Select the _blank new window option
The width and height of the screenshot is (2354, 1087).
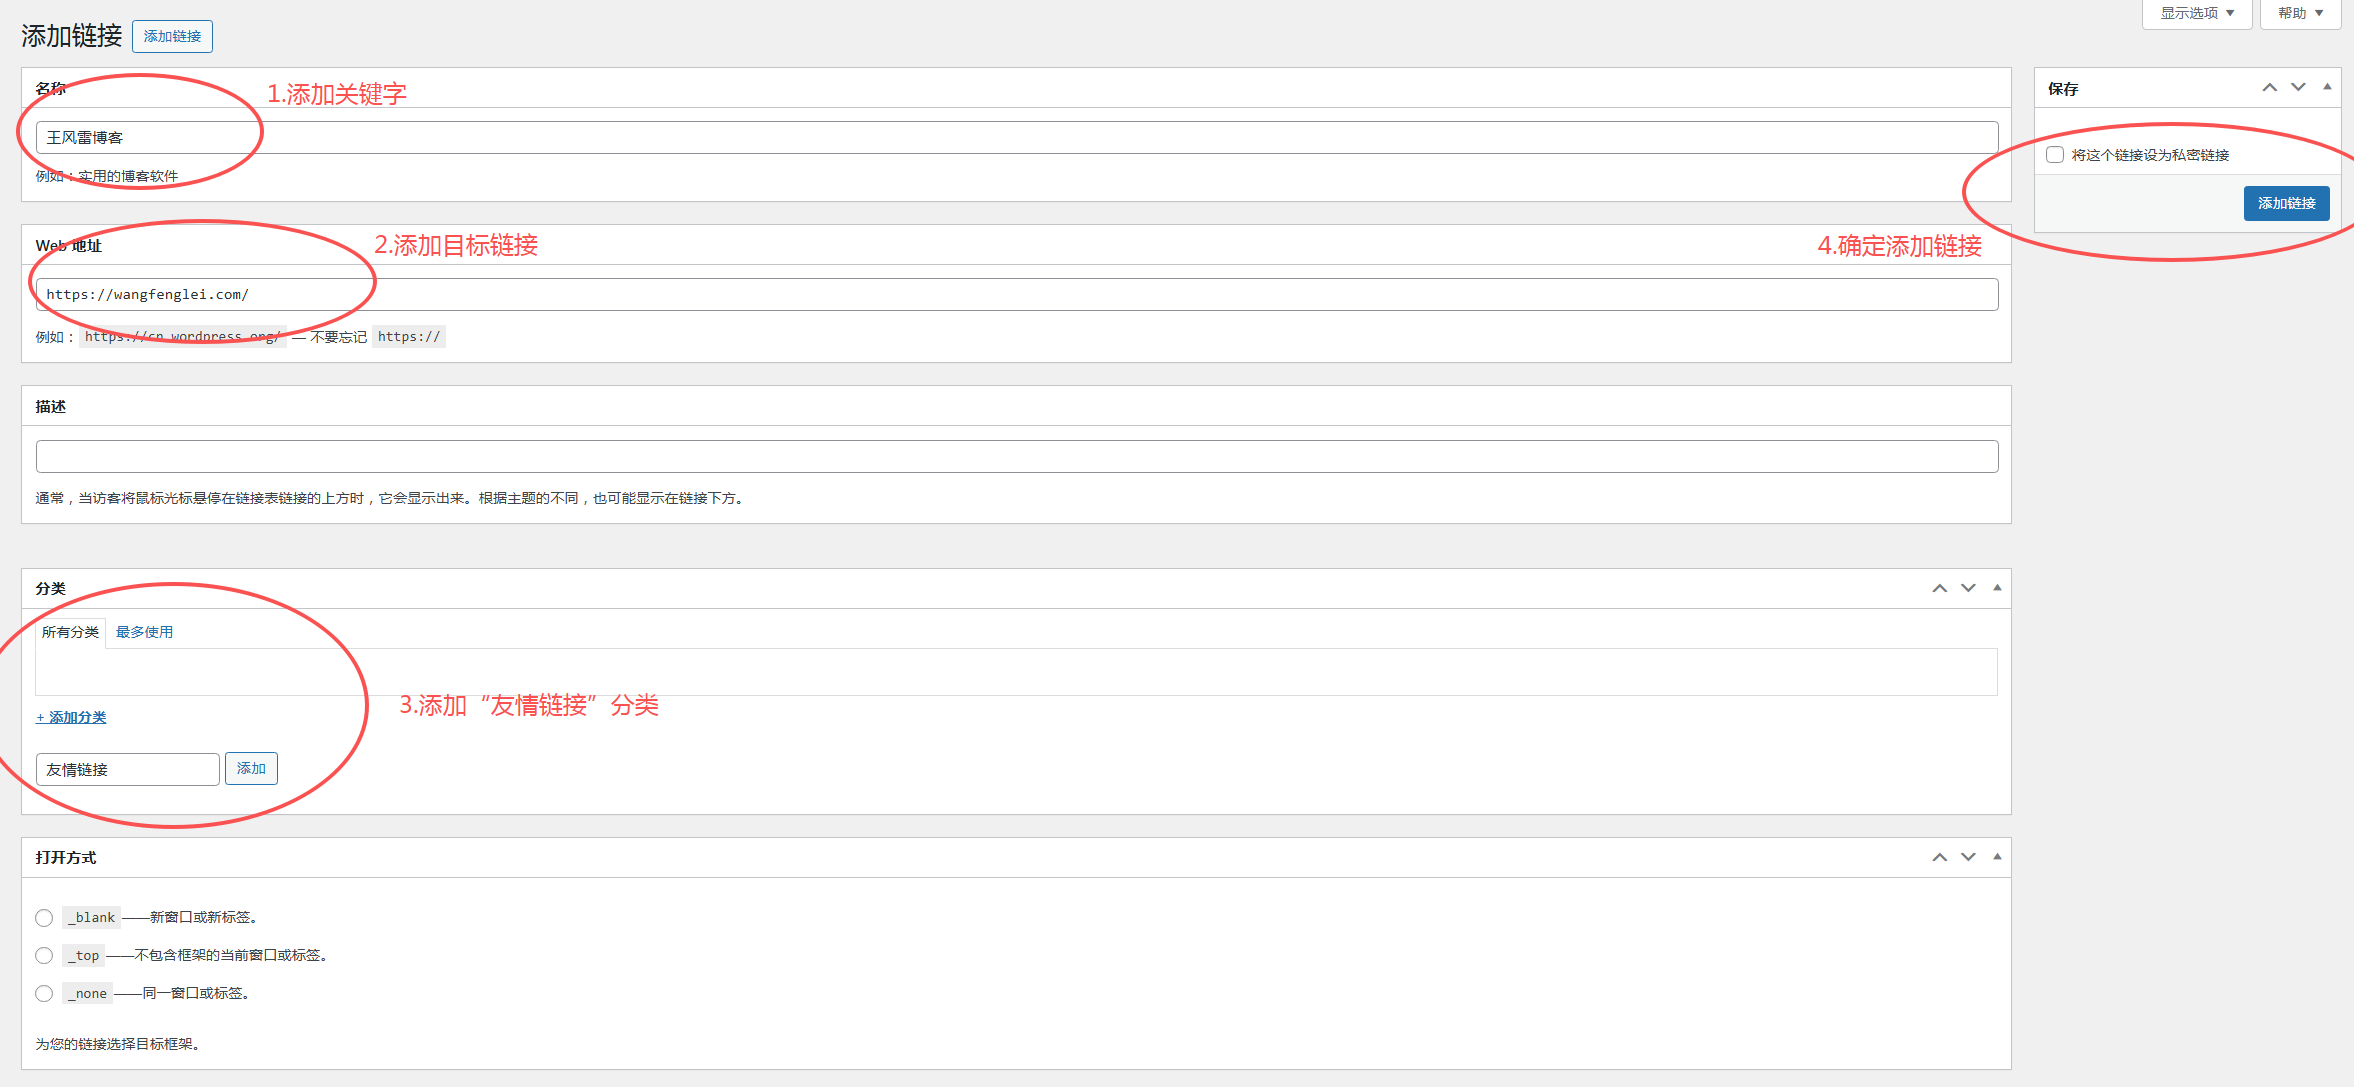coord(44,918)
